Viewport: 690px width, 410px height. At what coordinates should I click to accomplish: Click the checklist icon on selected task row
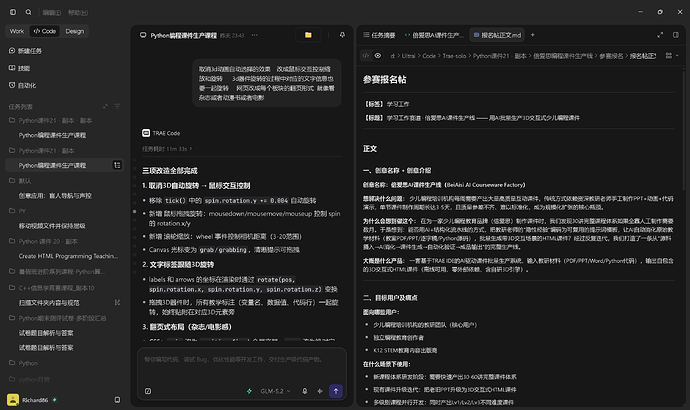tap(117, 165)
